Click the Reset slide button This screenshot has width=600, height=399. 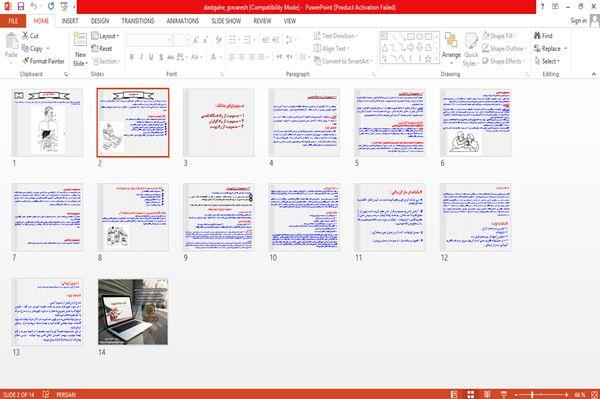coord(102,48)
